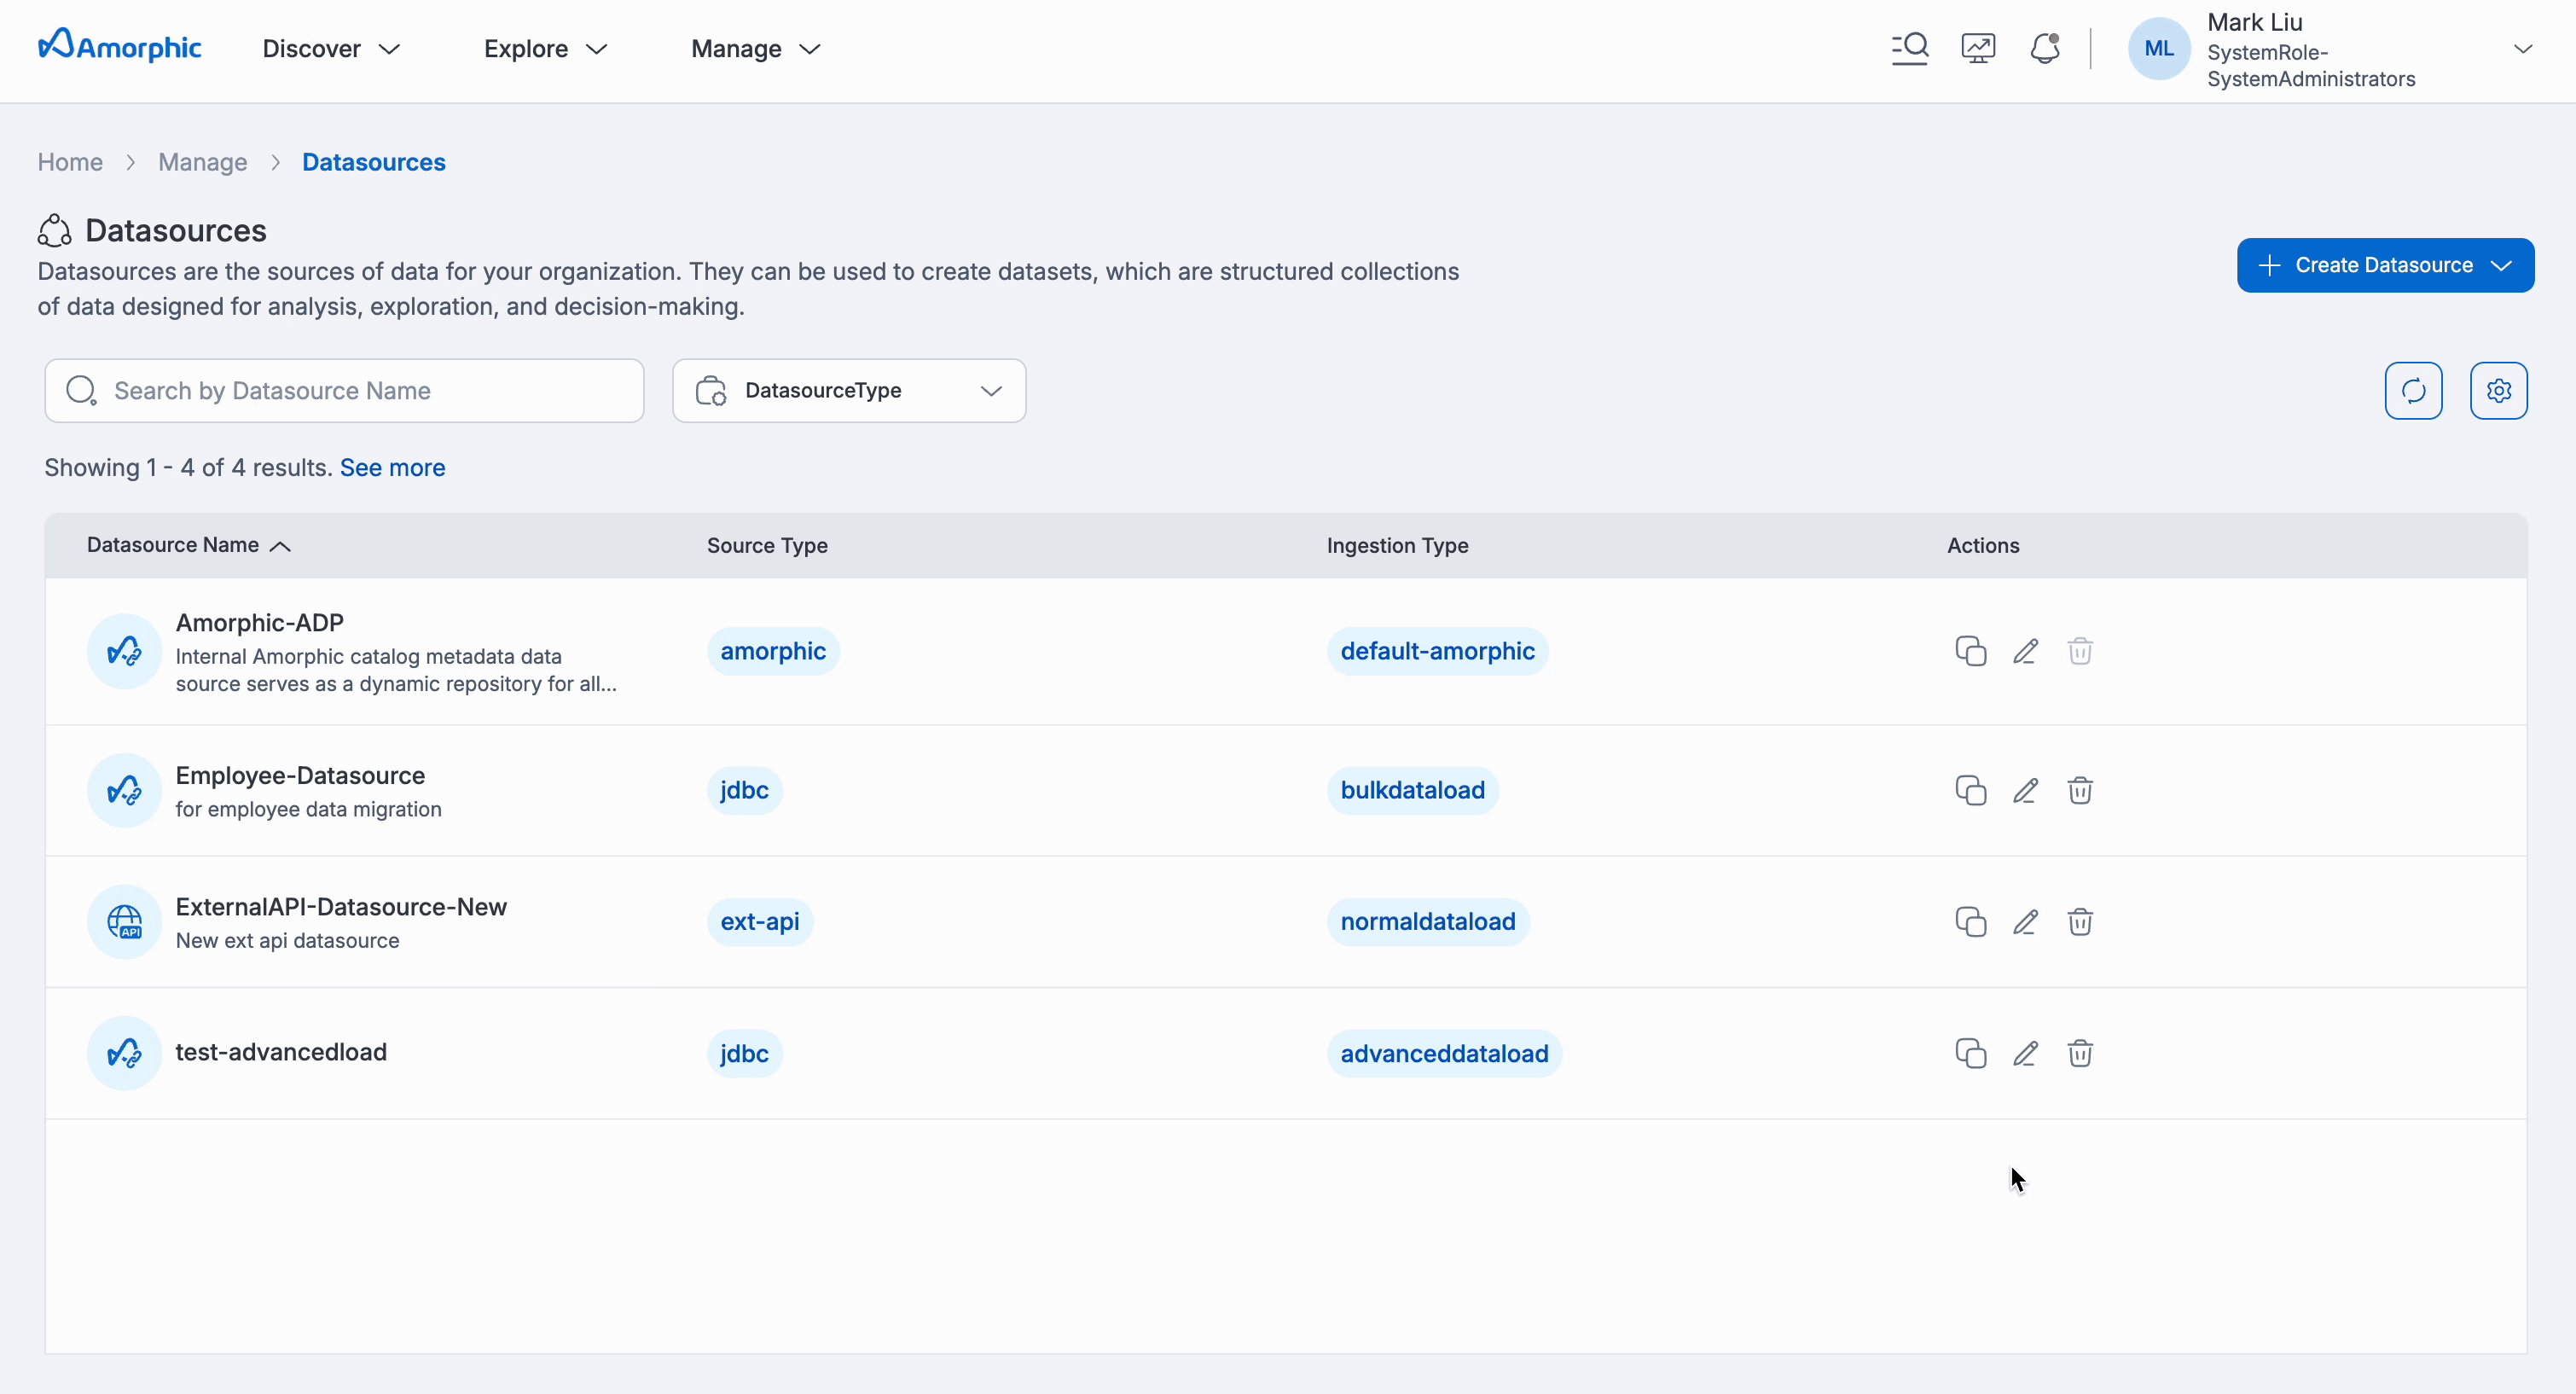This screenshot has height=1394, width=2576.
Task: Click the monitor dashboard icon
Action: click(x=1978, y=48)
